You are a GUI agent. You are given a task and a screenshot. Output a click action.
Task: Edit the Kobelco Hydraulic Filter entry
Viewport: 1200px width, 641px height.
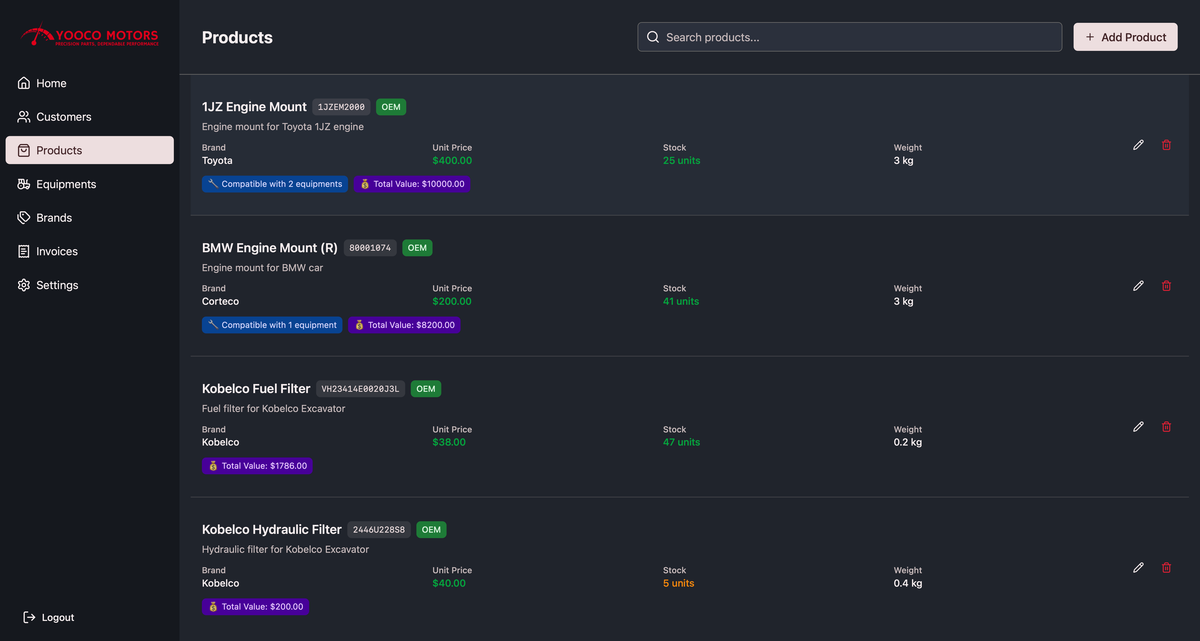click(1138, 568)
